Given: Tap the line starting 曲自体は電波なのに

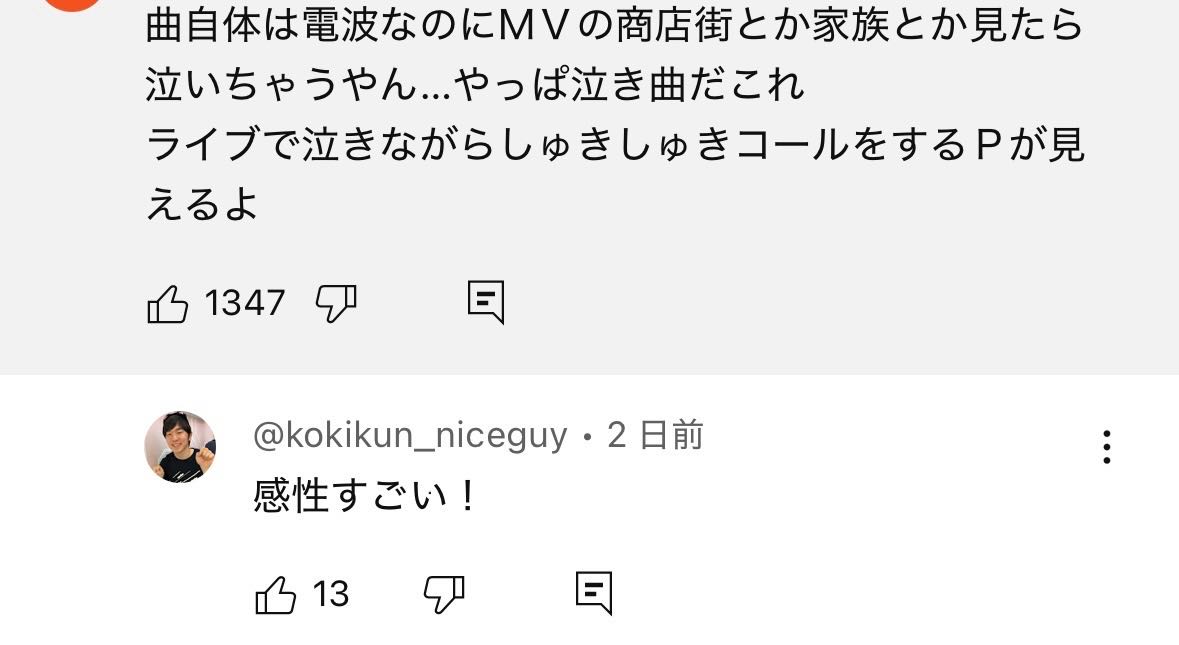Looking at the screenshot, I should pyautogui.click(x=614, y=25).
